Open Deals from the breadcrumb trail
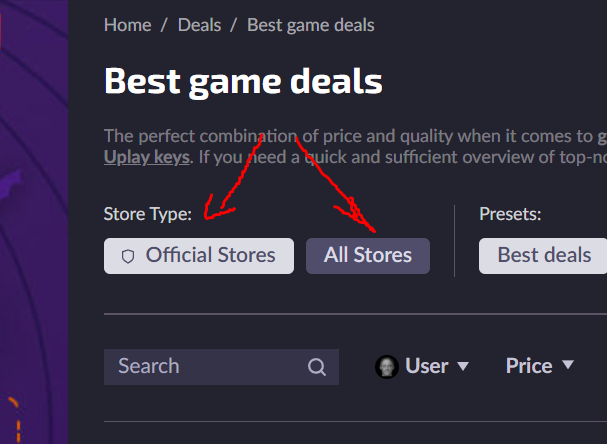 (x=199, y=24)
